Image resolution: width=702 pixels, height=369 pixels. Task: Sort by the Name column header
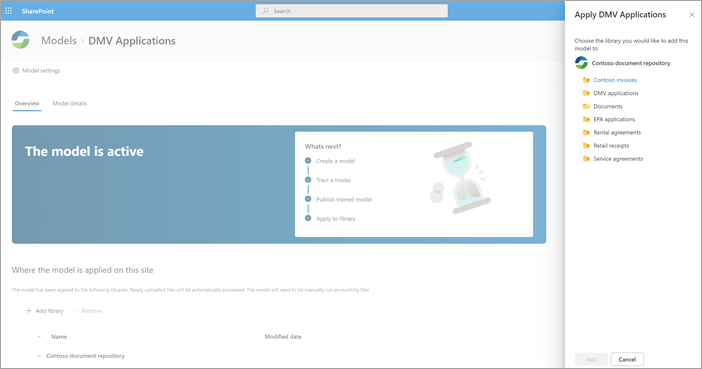tap(59, 337)
